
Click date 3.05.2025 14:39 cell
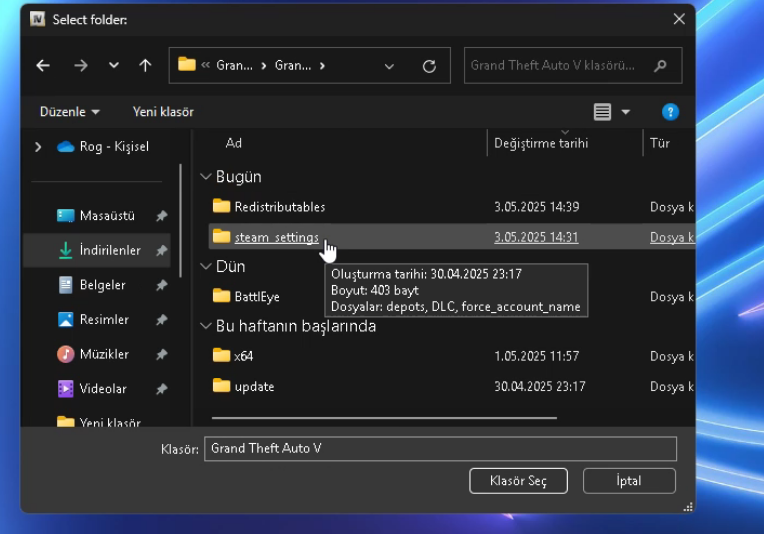point(536,207)
